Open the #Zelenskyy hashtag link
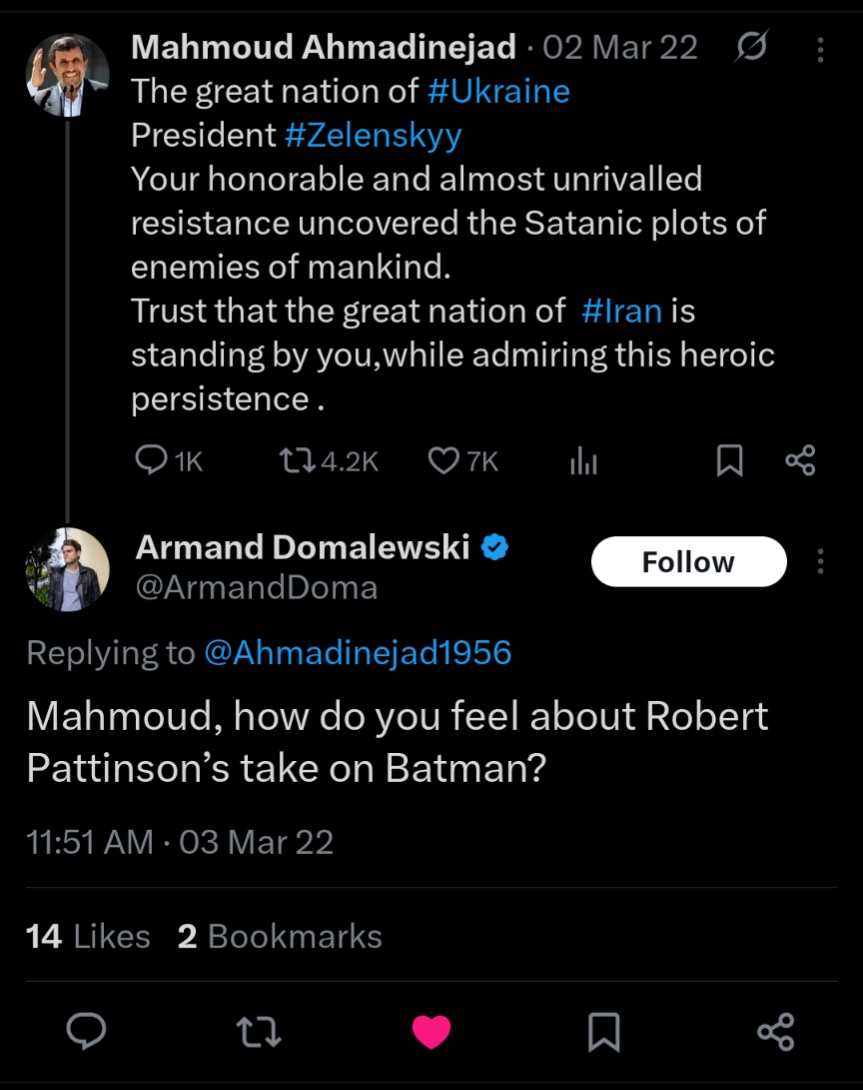Image resolution: width=863 pixels, height=1090 pixels. tap(373, 136)
